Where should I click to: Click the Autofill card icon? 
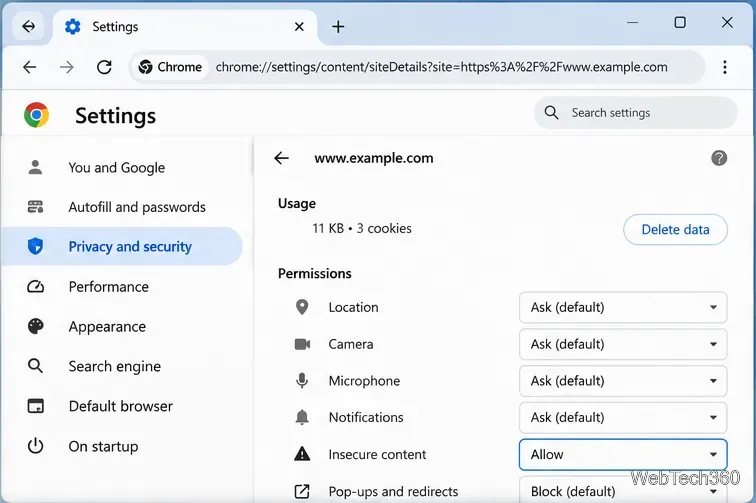point(35,207)
